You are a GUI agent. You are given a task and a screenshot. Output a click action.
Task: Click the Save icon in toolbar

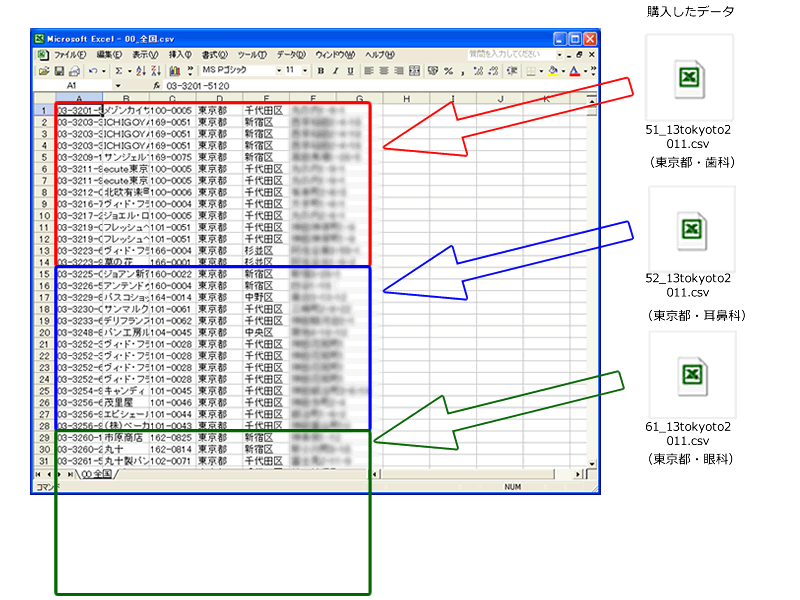coord(59,71)
